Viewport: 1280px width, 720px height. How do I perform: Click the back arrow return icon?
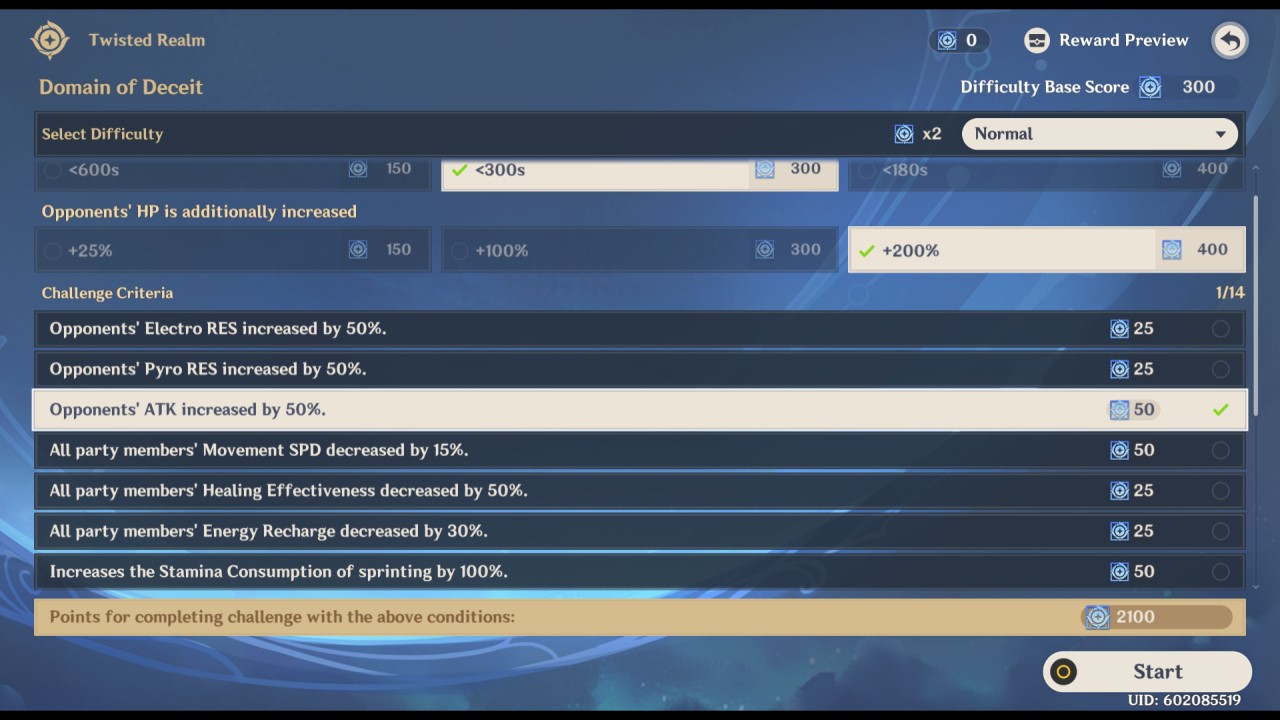coord(1230,41)
